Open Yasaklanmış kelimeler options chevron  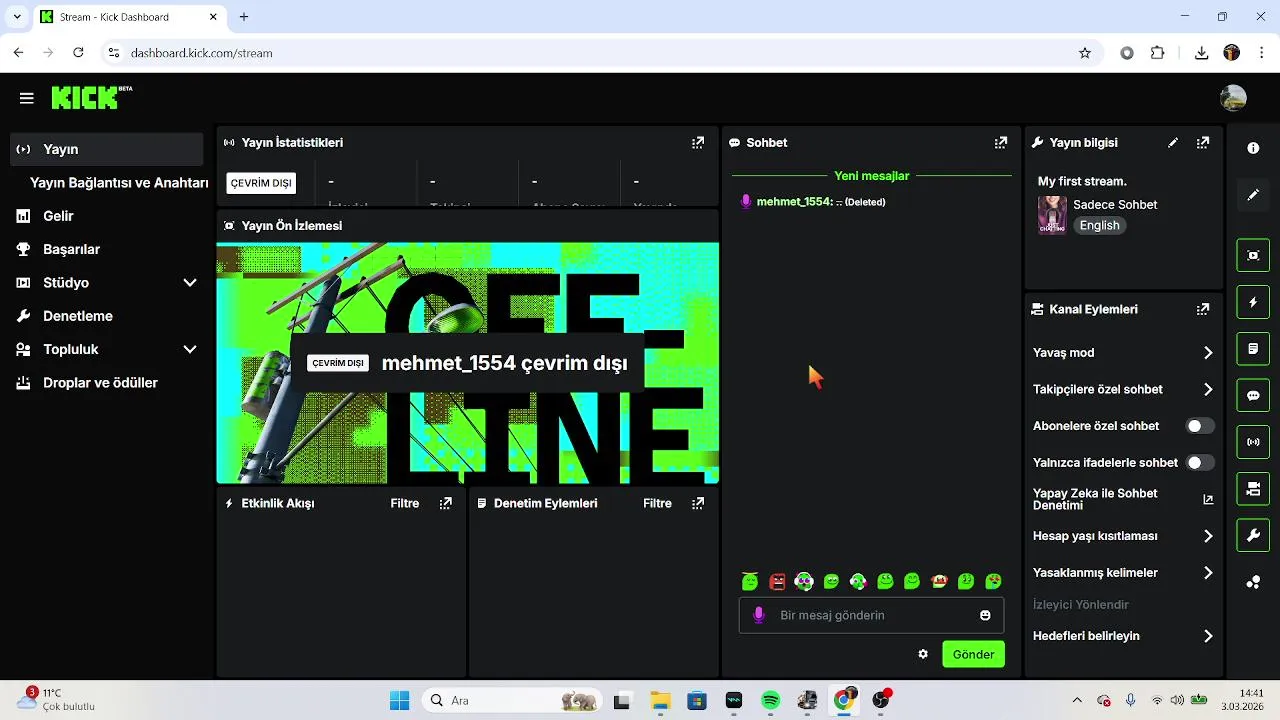pyautogui.click(x=1208, y=573)
